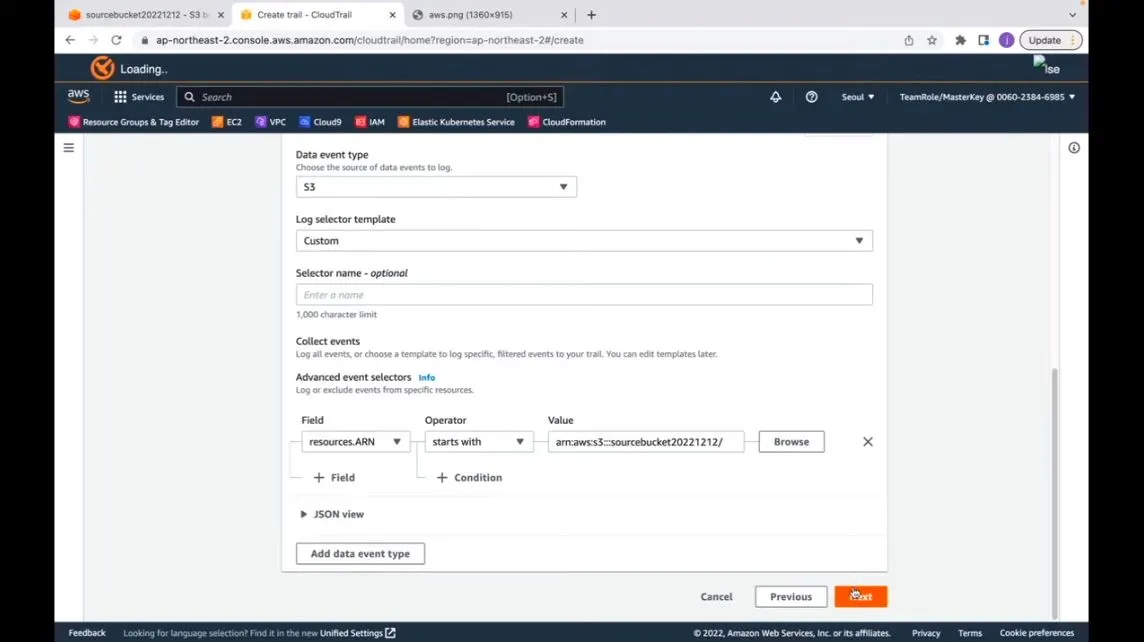Close the aws.png tab
The image size is (1144, 642).
click(x=564, y=15)
